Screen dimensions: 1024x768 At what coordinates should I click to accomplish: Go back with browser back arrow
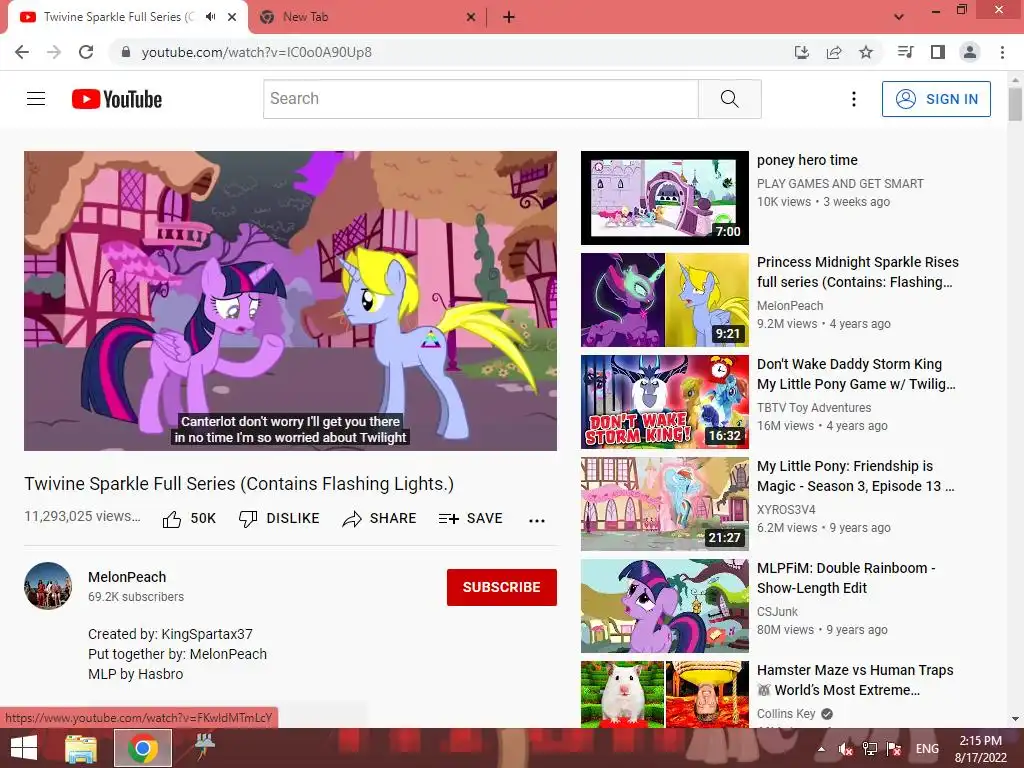tap(22, 52)
